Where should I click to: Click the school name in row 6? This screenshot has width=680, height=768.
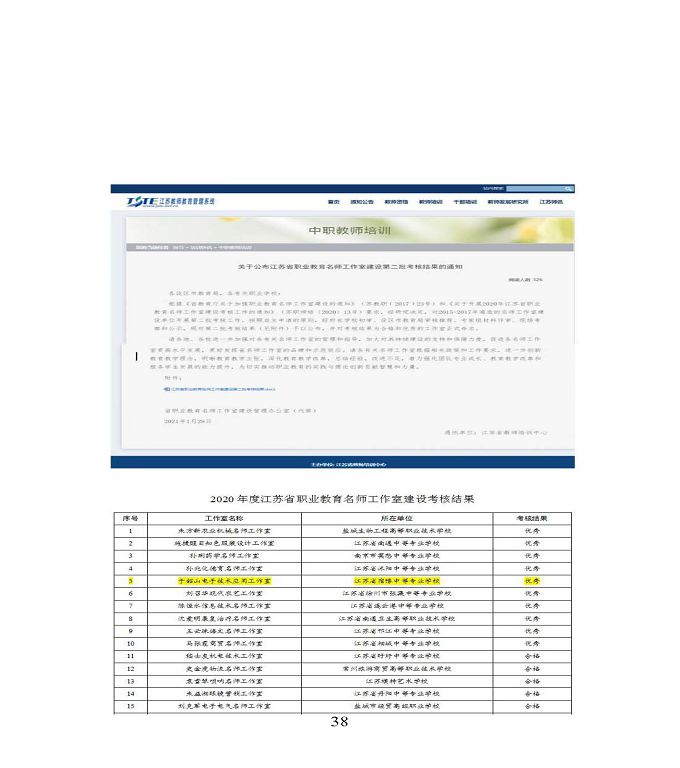click(x=397, y=594)
